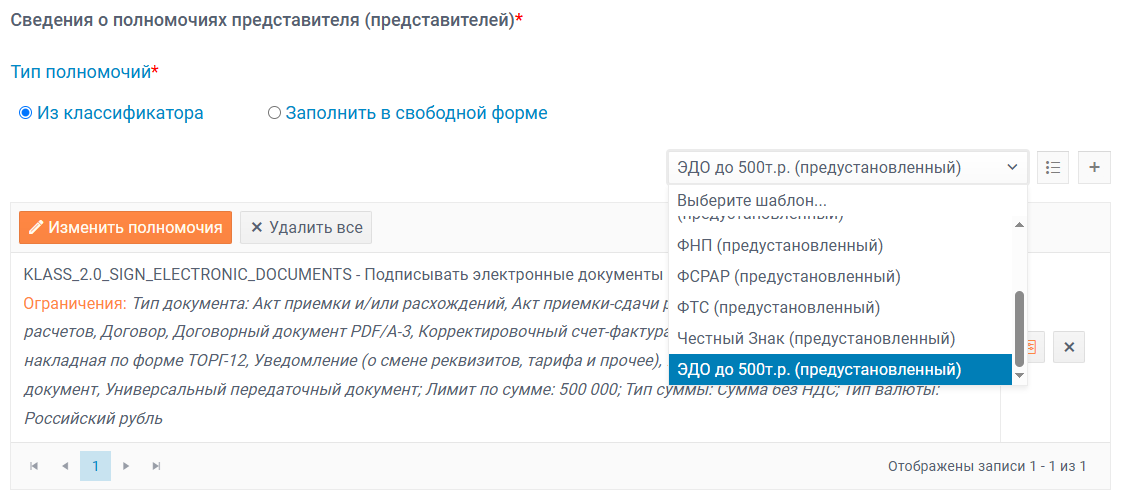Go to next page arrow
The height and width of the screenshot is (496, 1125).
coord(126,466)
